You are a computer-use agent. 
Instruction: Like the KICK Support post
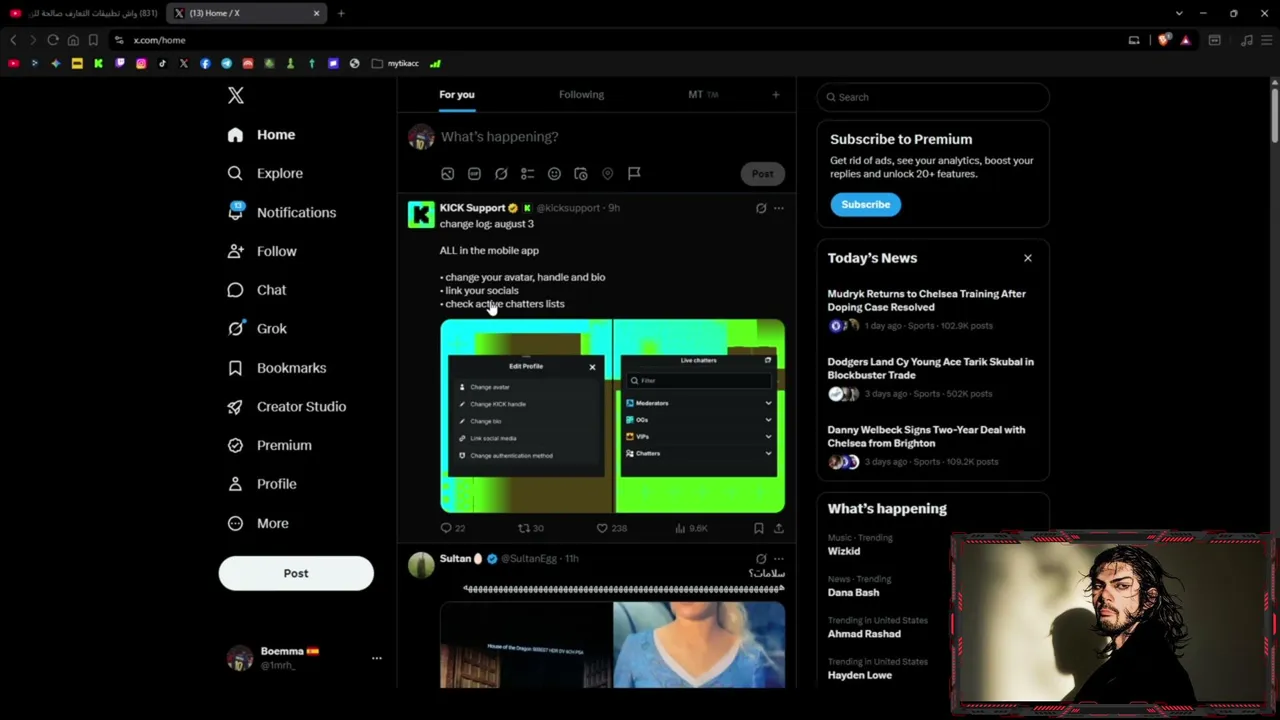(612, 528)
